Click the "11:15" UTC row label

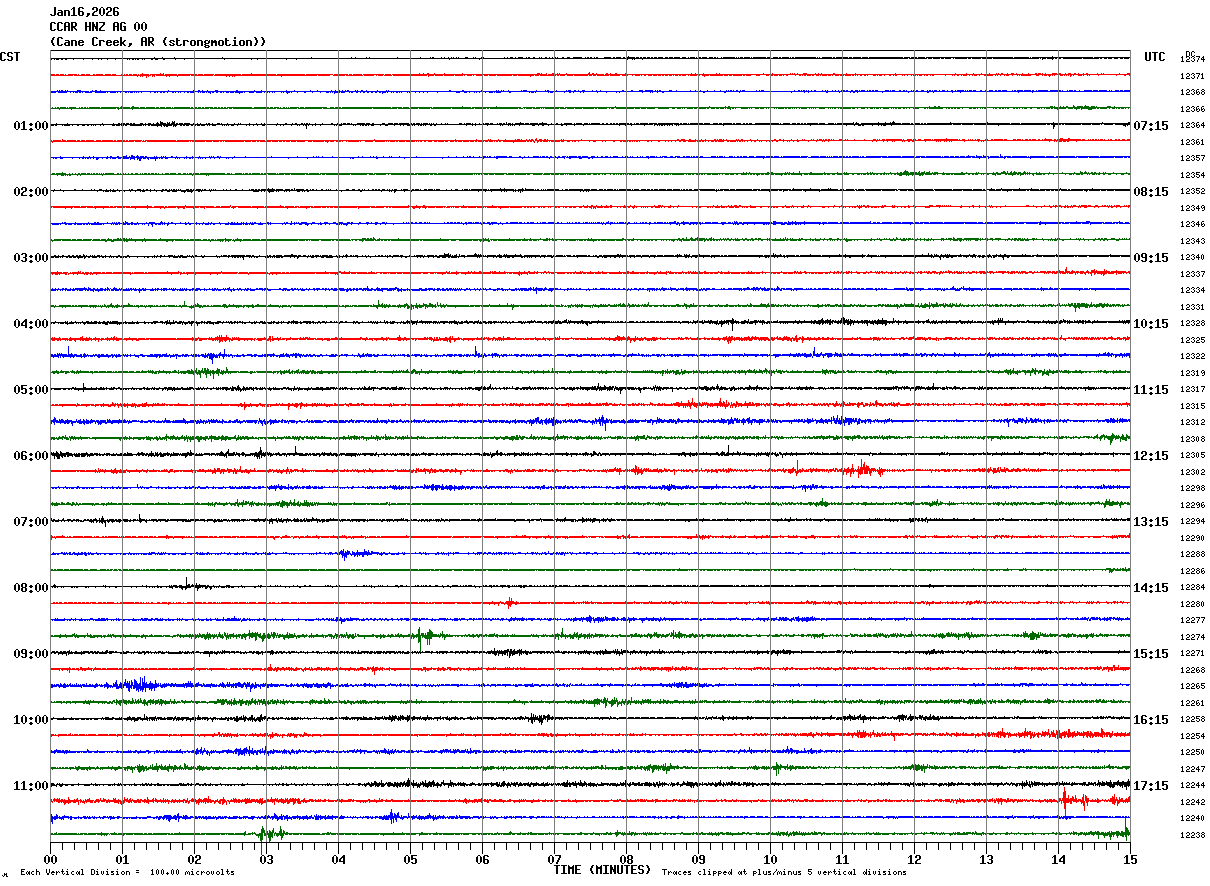(x=1151, y=390)
